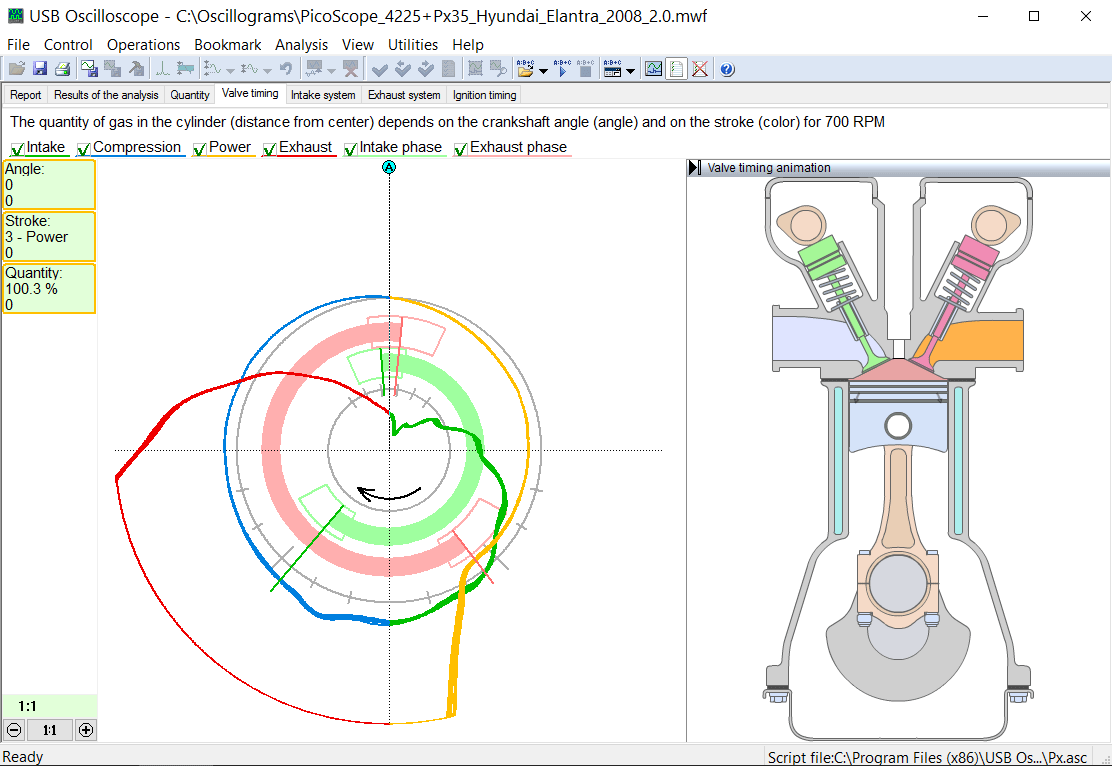Open the A:B+C script folder dropdown arrow
This screenshot has width=1112, height=766.
pyautogui.click(x=543, y=71)
